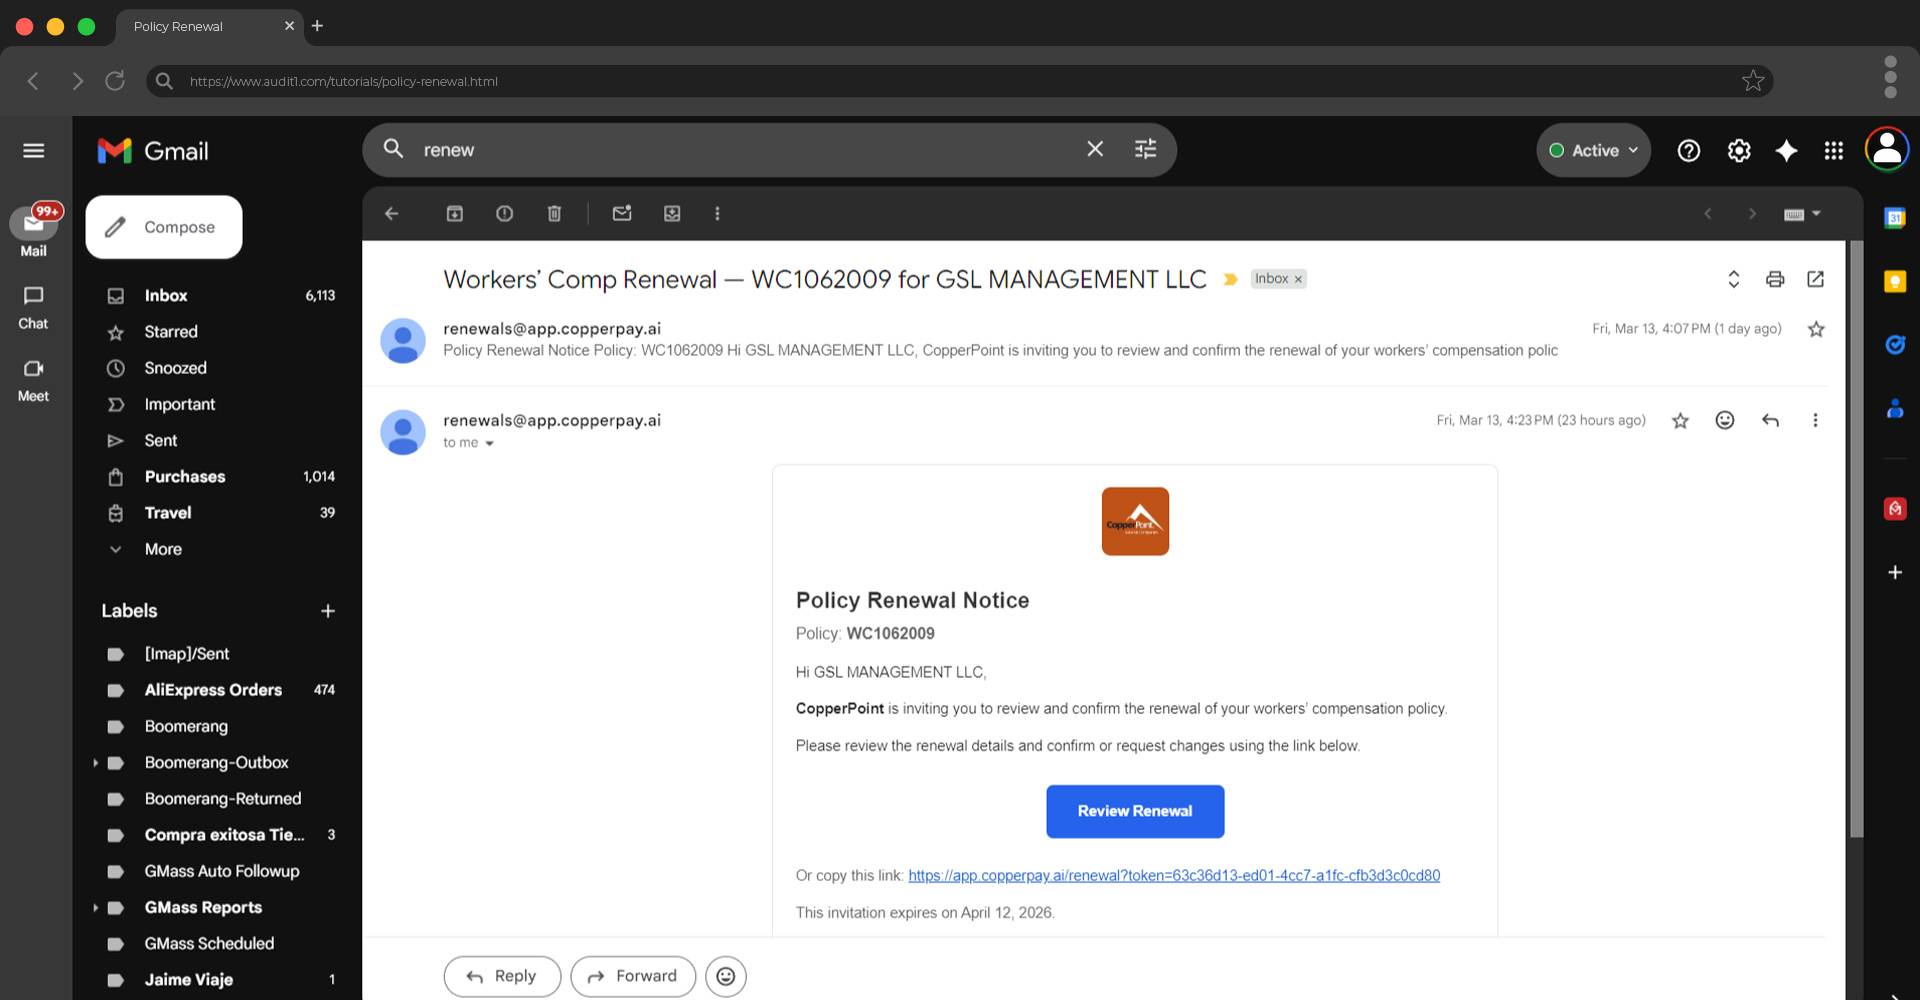
Task: Click the Review Renewal button
Action: 1134,811
